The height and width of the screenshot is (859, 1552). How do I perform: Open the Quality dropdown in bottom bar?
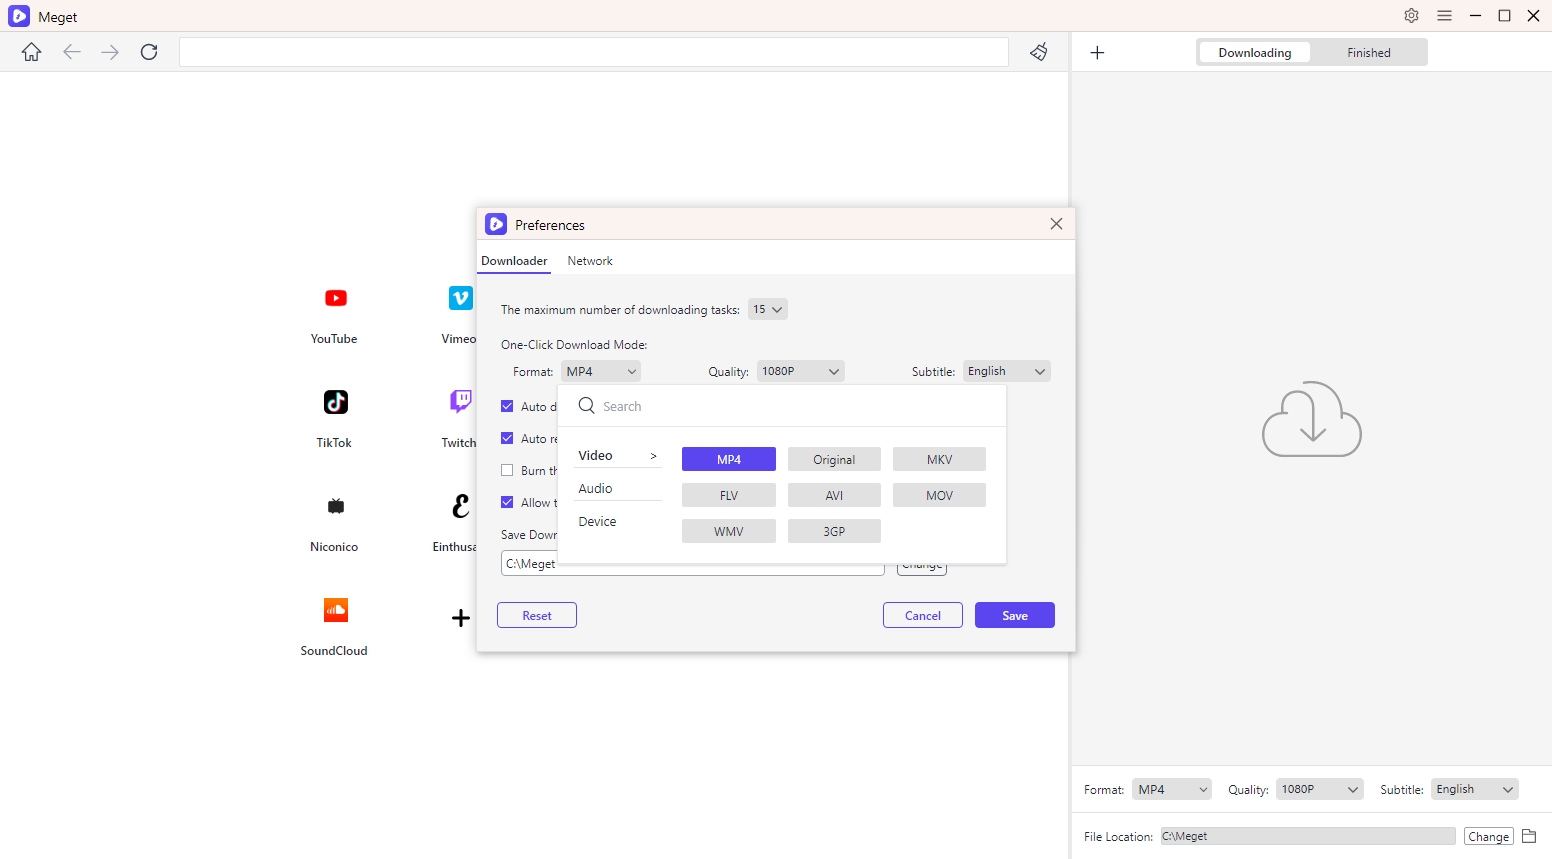pos(1320,789)
